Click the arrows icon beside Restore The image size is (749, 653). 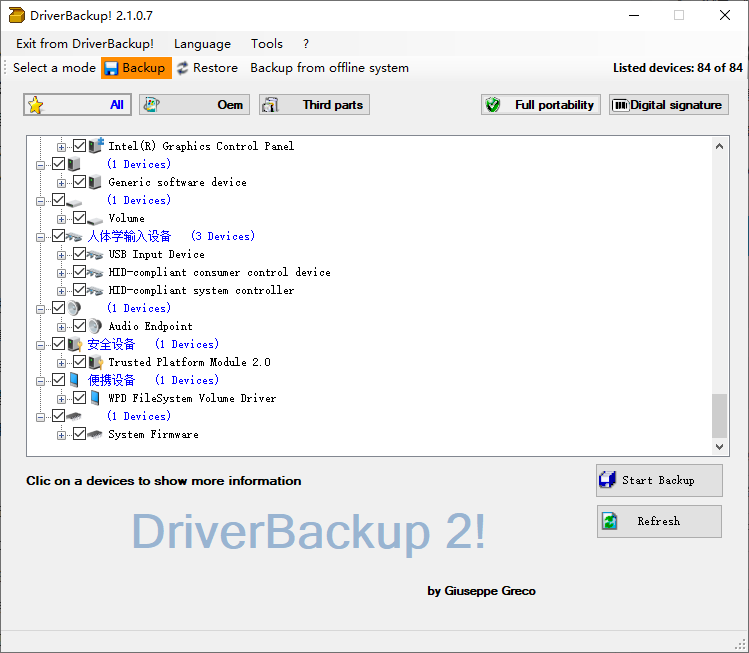tap(182, 68)
